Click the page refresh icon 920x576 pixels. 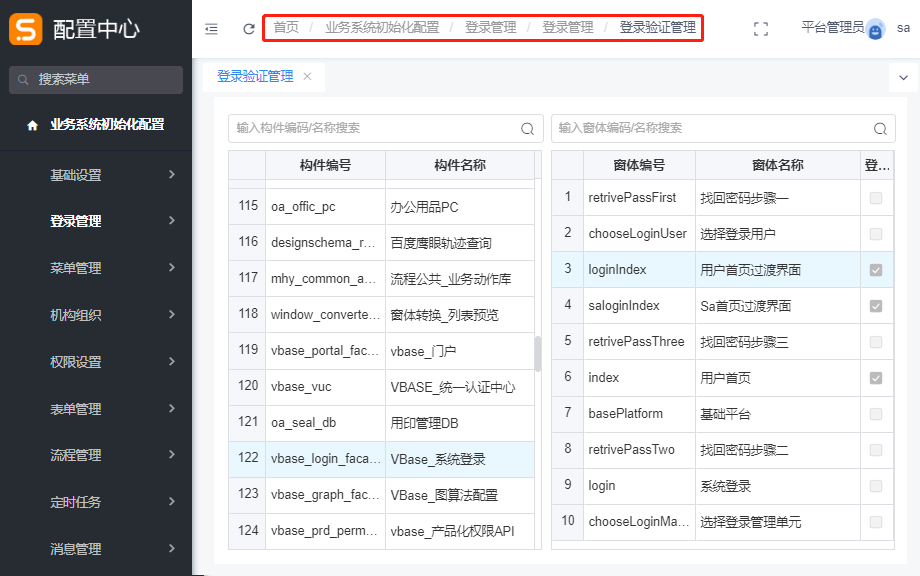click(x=248, y=29)
